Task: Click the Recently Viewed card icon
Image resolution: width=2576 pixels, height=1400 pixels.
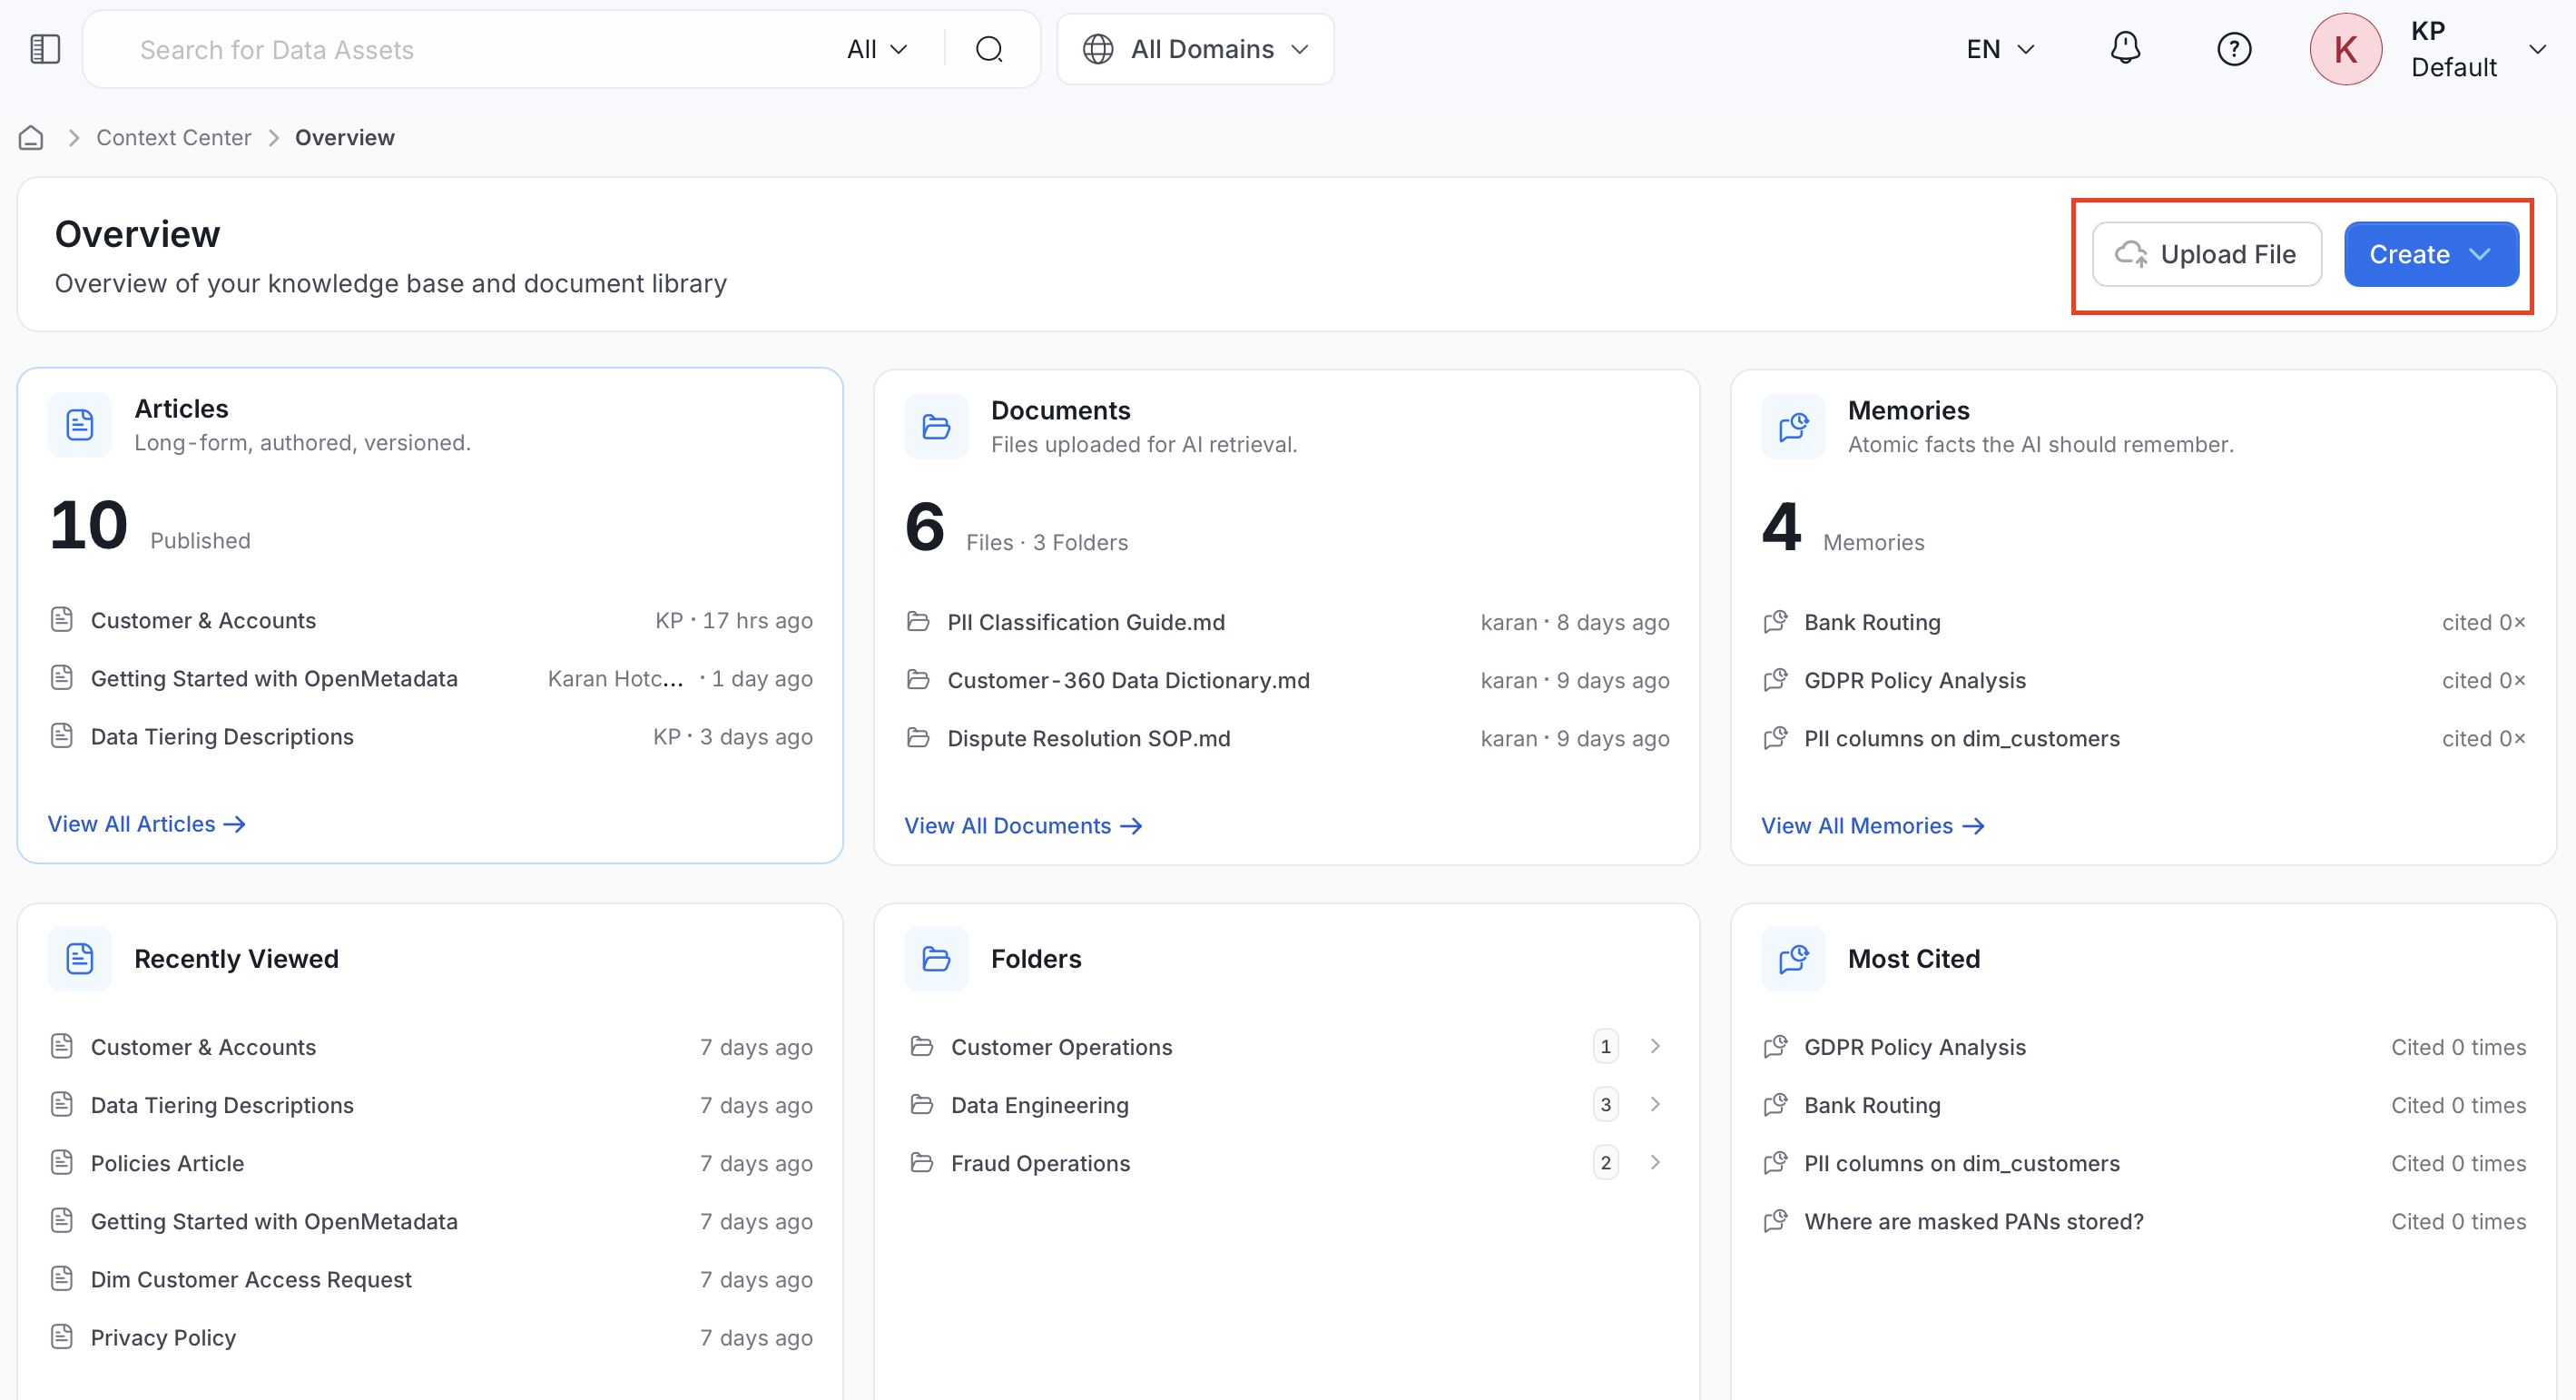Action: pyautogui.click(x=80, y=958)
